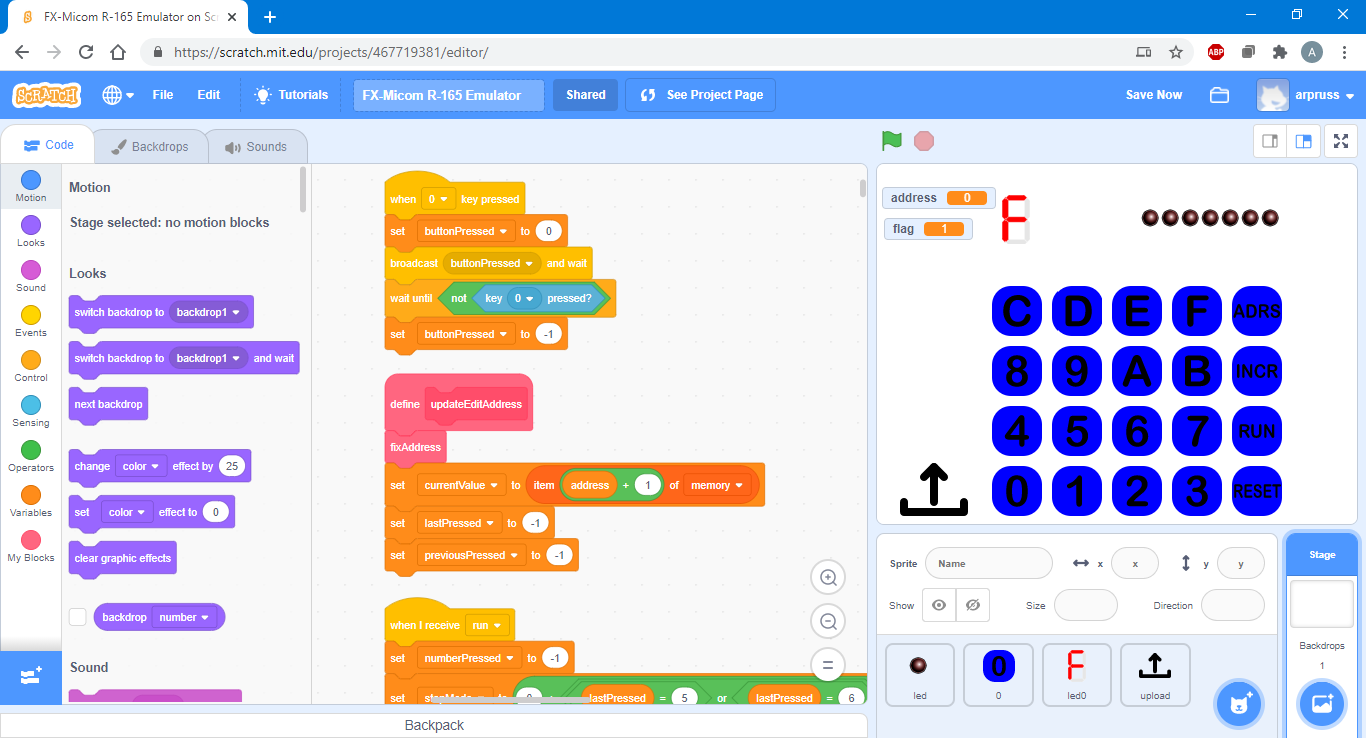Show the sprite using the eye button
Screen dimensions: 1366x738
click(938, 605)
